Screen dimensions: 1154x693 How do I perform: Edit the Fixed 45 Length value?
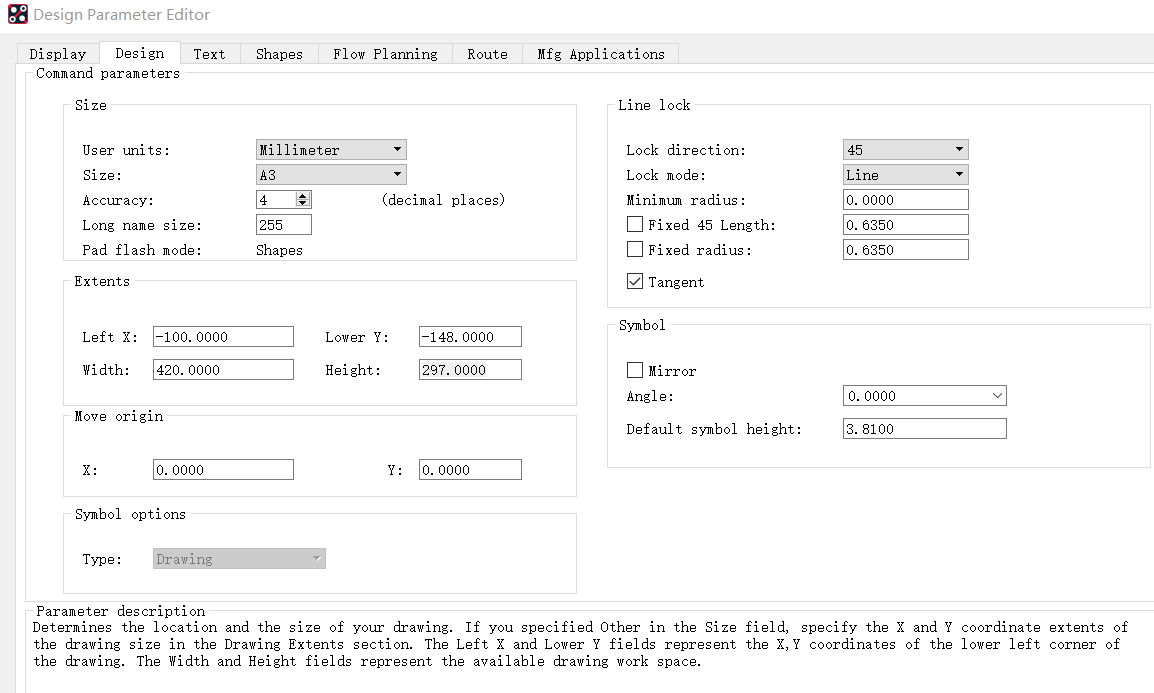905,225
